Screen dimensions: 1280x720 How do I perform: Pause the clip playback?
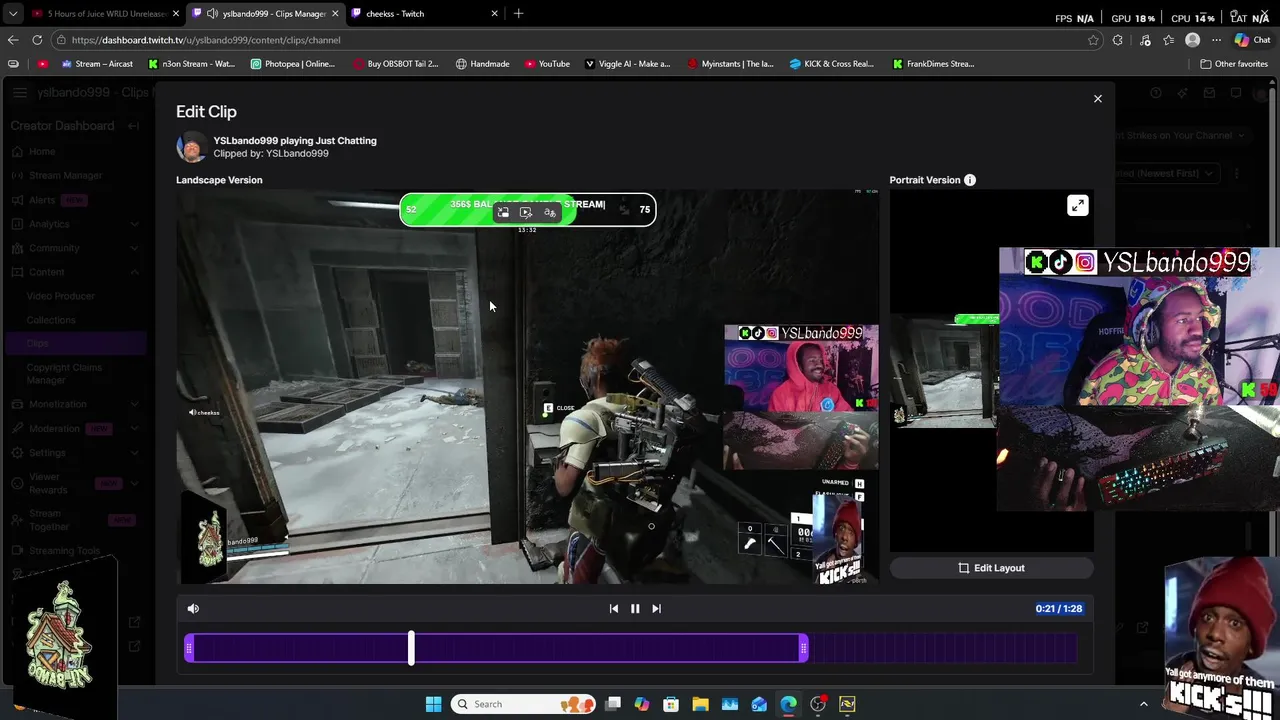pos(635,608)
